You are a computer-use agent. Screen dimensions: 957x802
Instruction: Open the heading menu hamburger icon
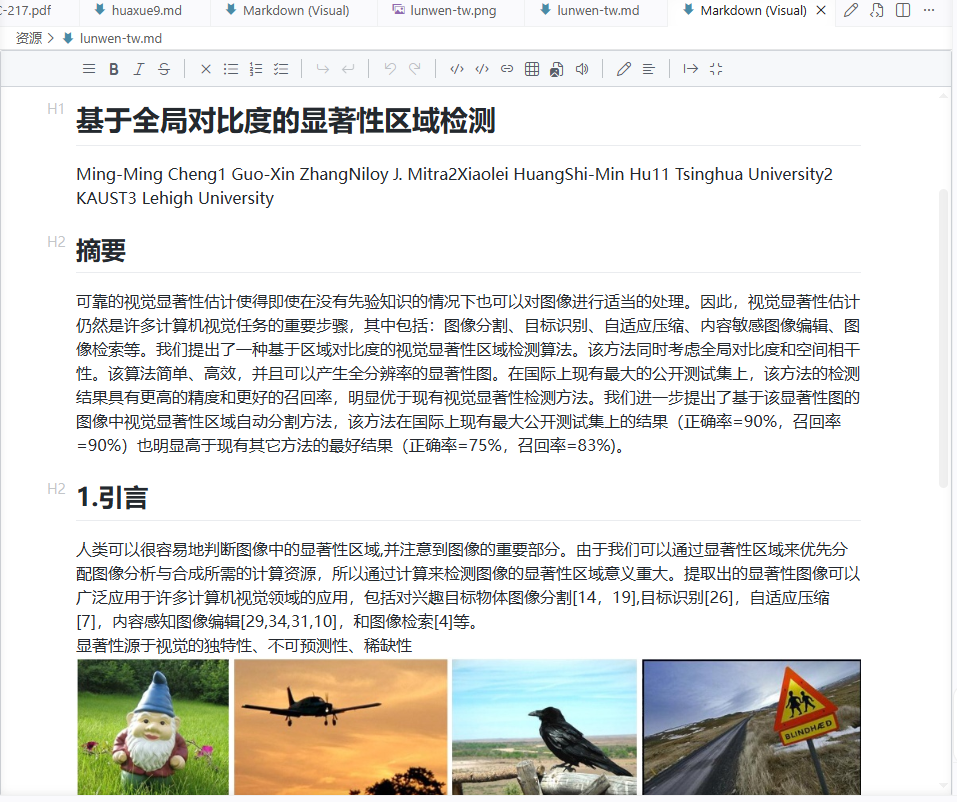point(88,69)
